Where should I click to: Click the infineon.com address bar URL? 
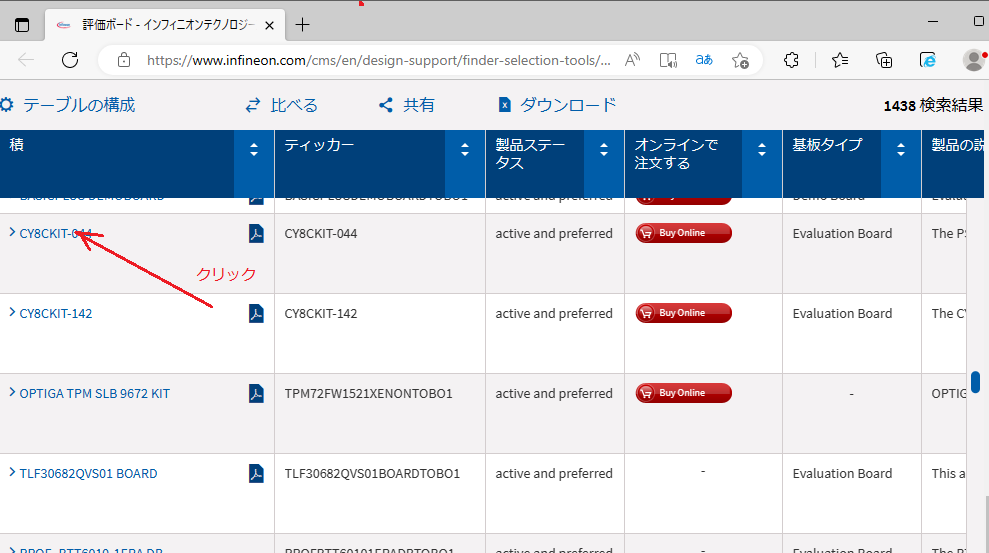[x=378, y=60]
